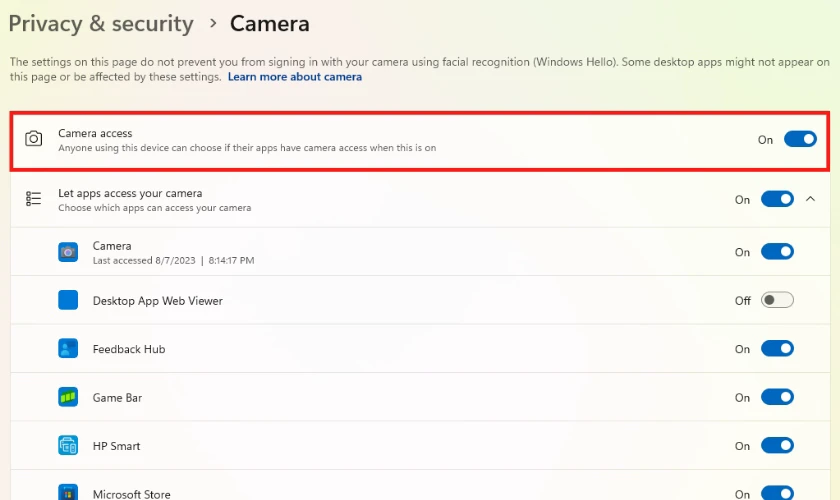The image size is (840, 500).
Task: Click the list icon beside Let apps access
Action: [x=33, y=199]
